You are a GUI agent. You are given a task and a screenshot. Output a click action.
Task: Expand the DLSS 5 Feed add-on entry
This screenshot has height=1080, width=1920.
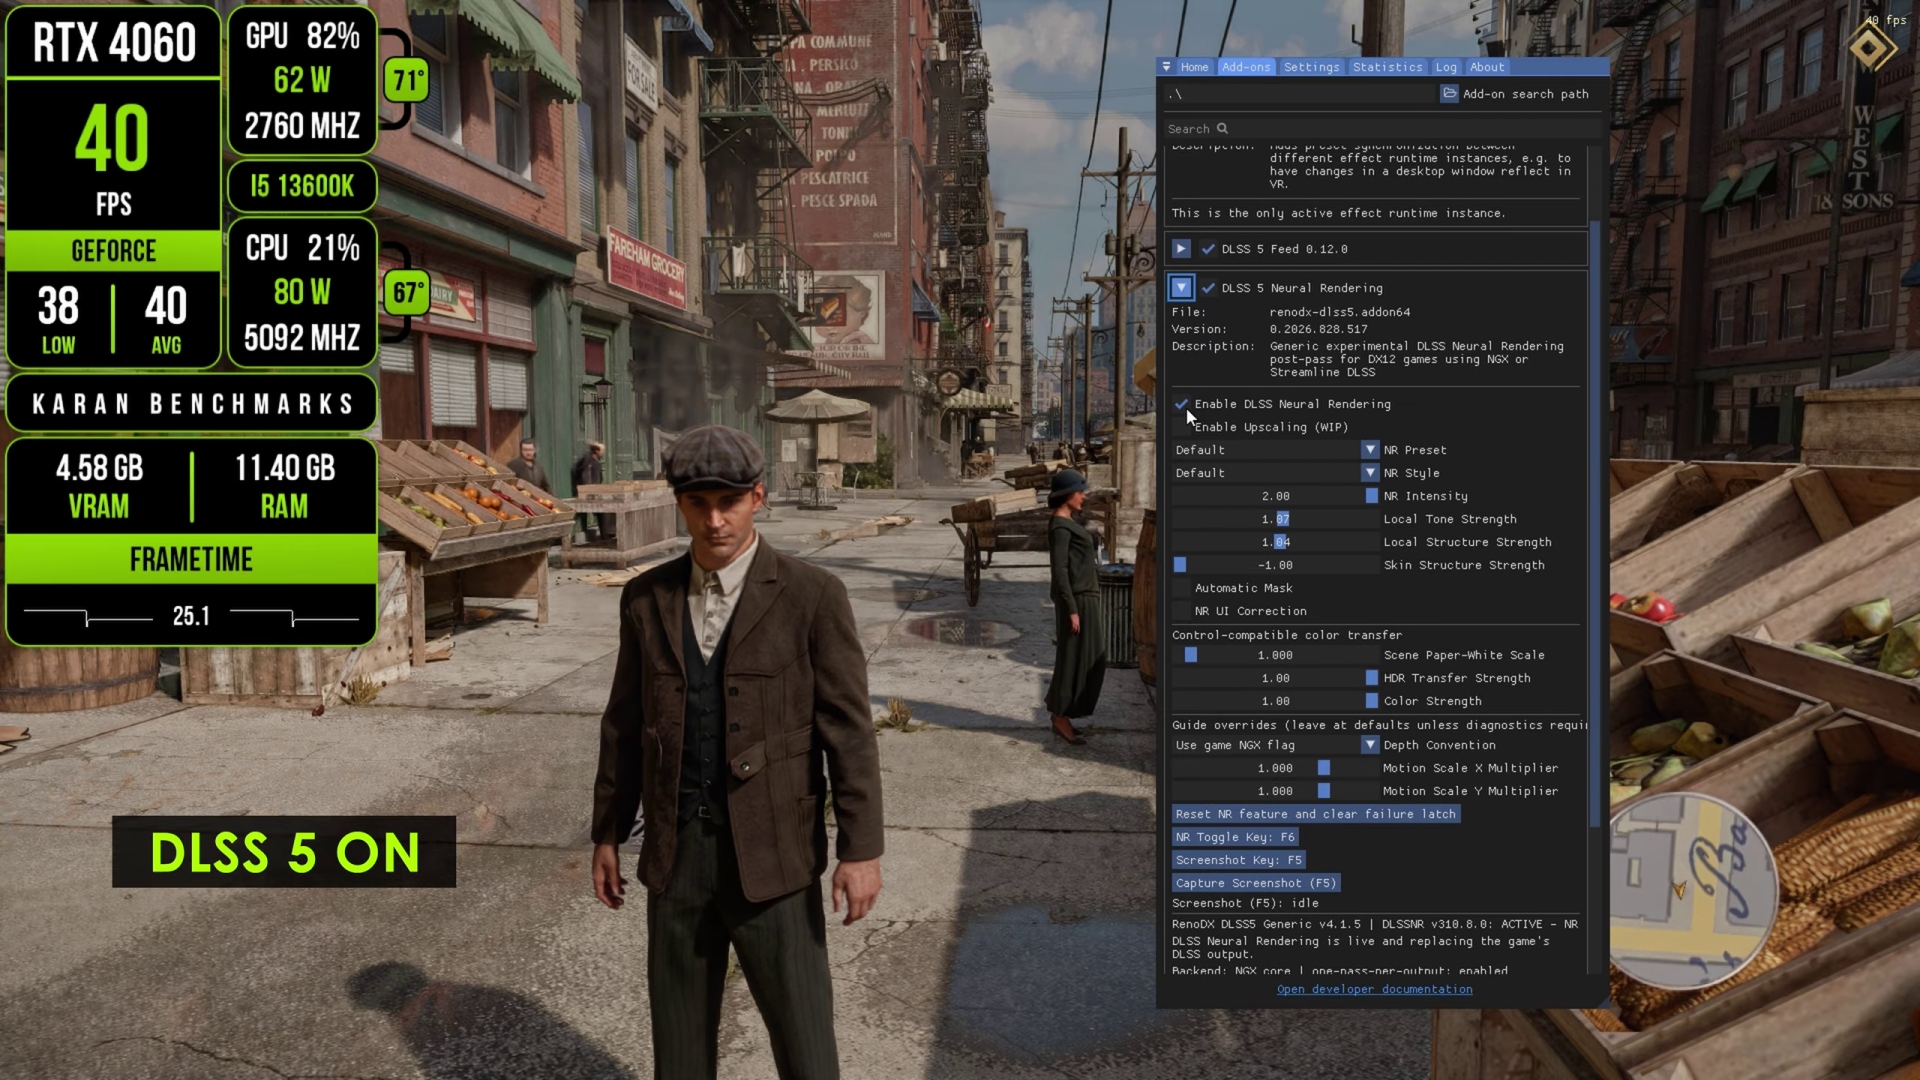point(1181,249)
